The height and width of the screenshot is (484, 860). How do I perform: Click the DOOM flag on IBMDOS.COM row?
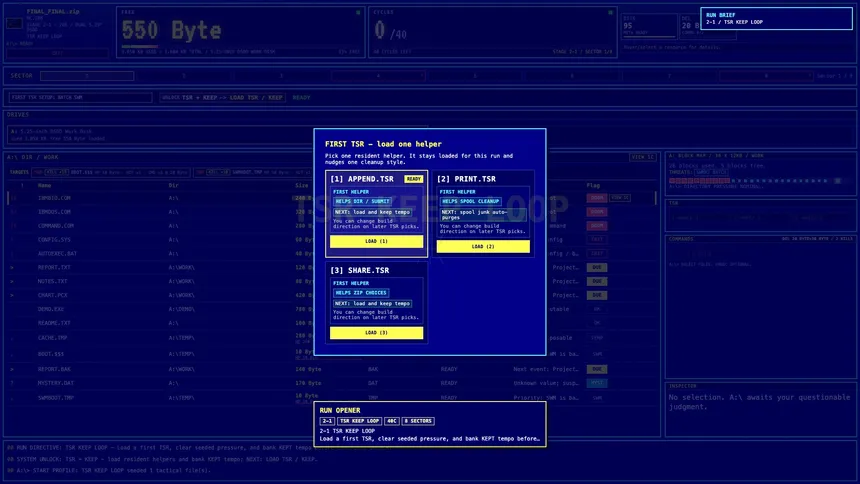(x=597, y=212)
